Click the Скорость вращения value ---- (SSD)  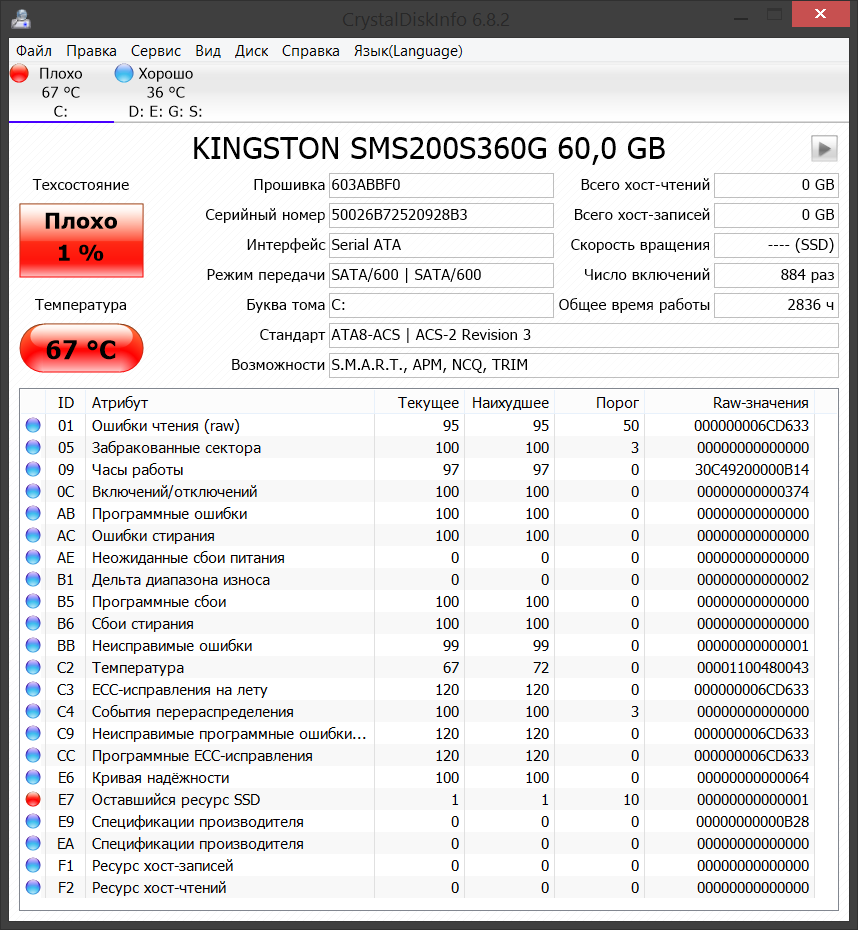tap(776, 245)
